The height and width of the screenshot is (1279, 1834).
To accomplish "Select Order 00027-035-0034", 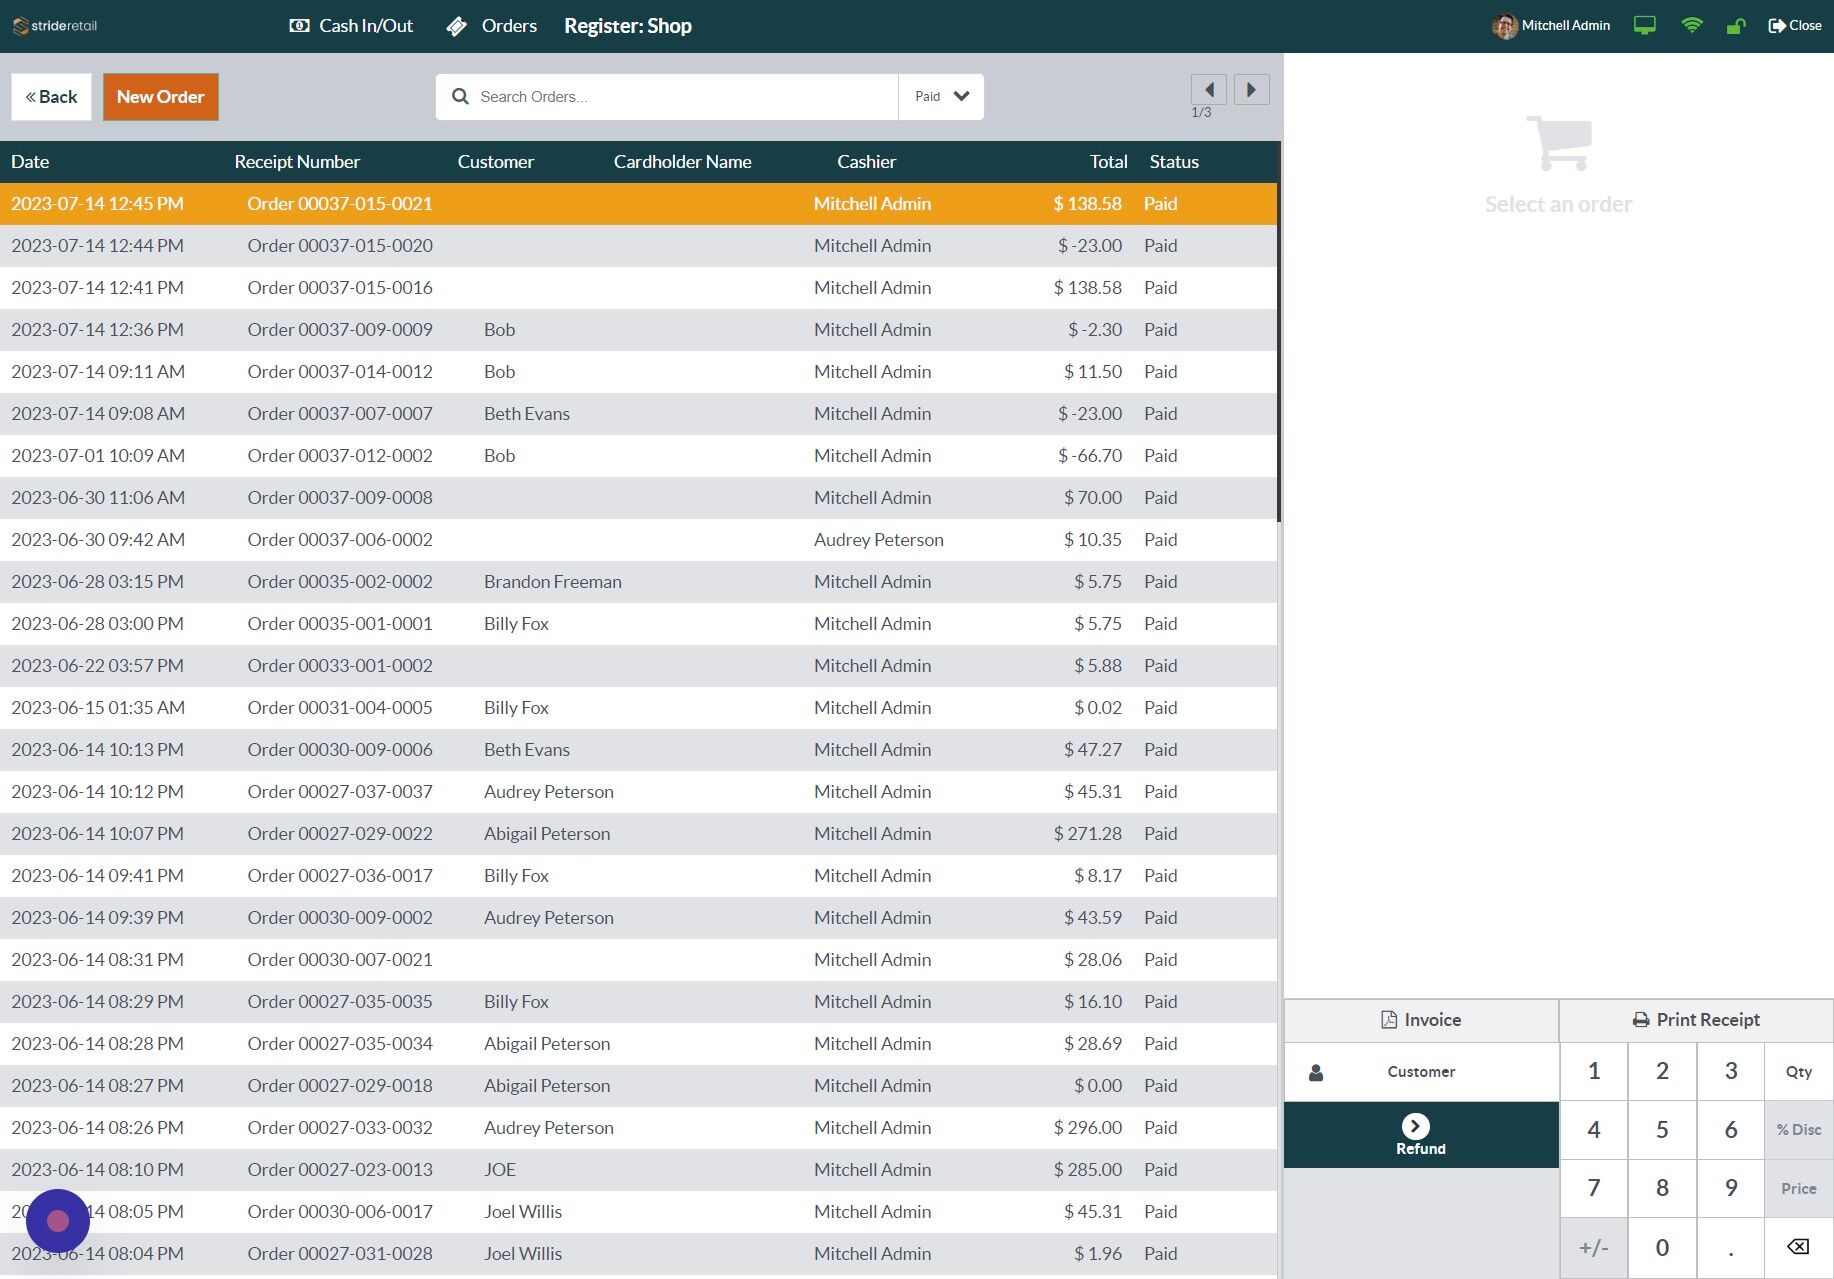I will tap(638, 1044).
